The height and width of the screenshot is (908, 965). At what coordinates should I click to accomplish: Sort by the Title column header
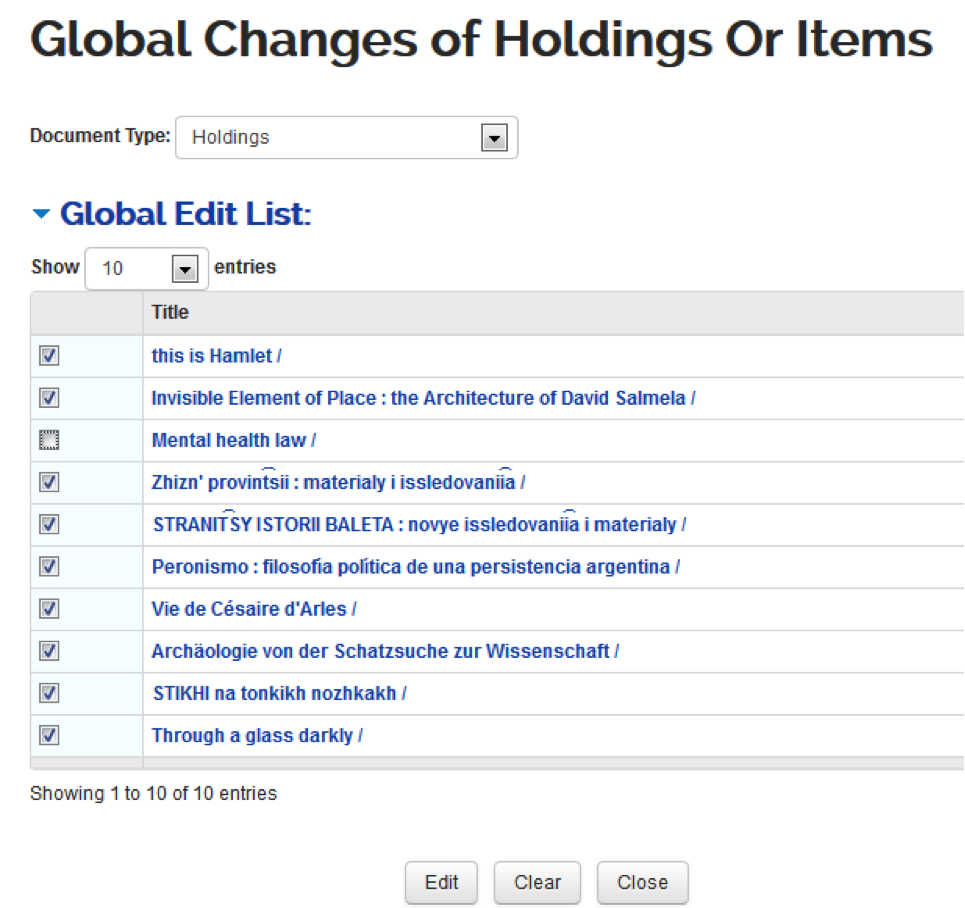coord(170,313)
